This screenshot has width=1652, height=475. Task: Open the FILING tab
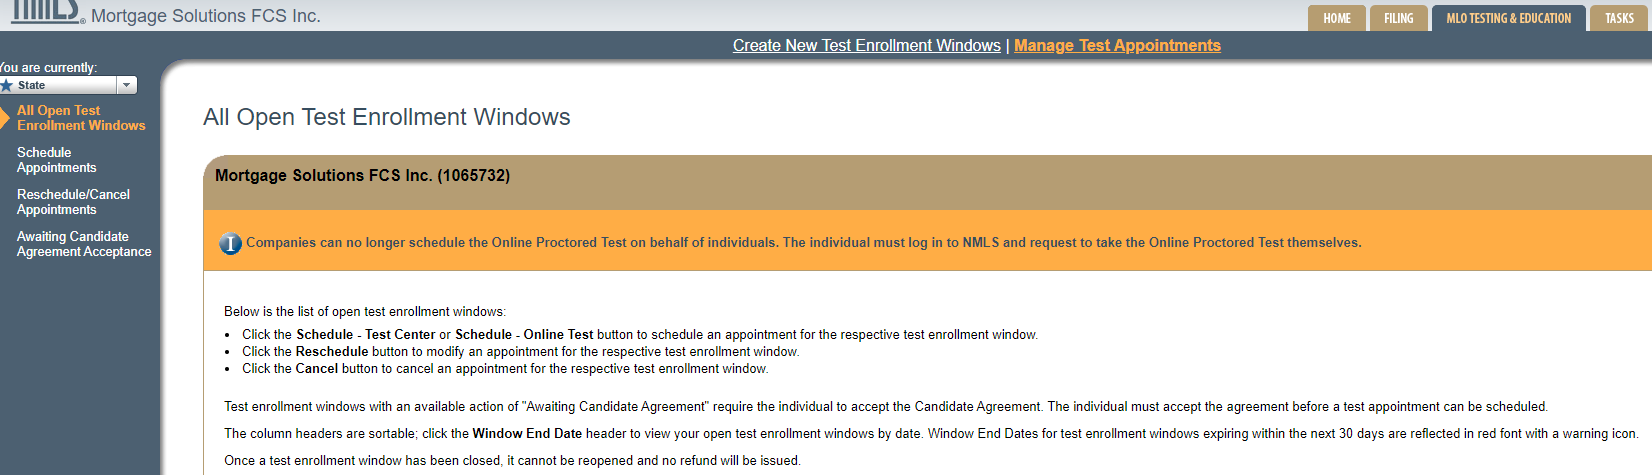coord(1398,18)
